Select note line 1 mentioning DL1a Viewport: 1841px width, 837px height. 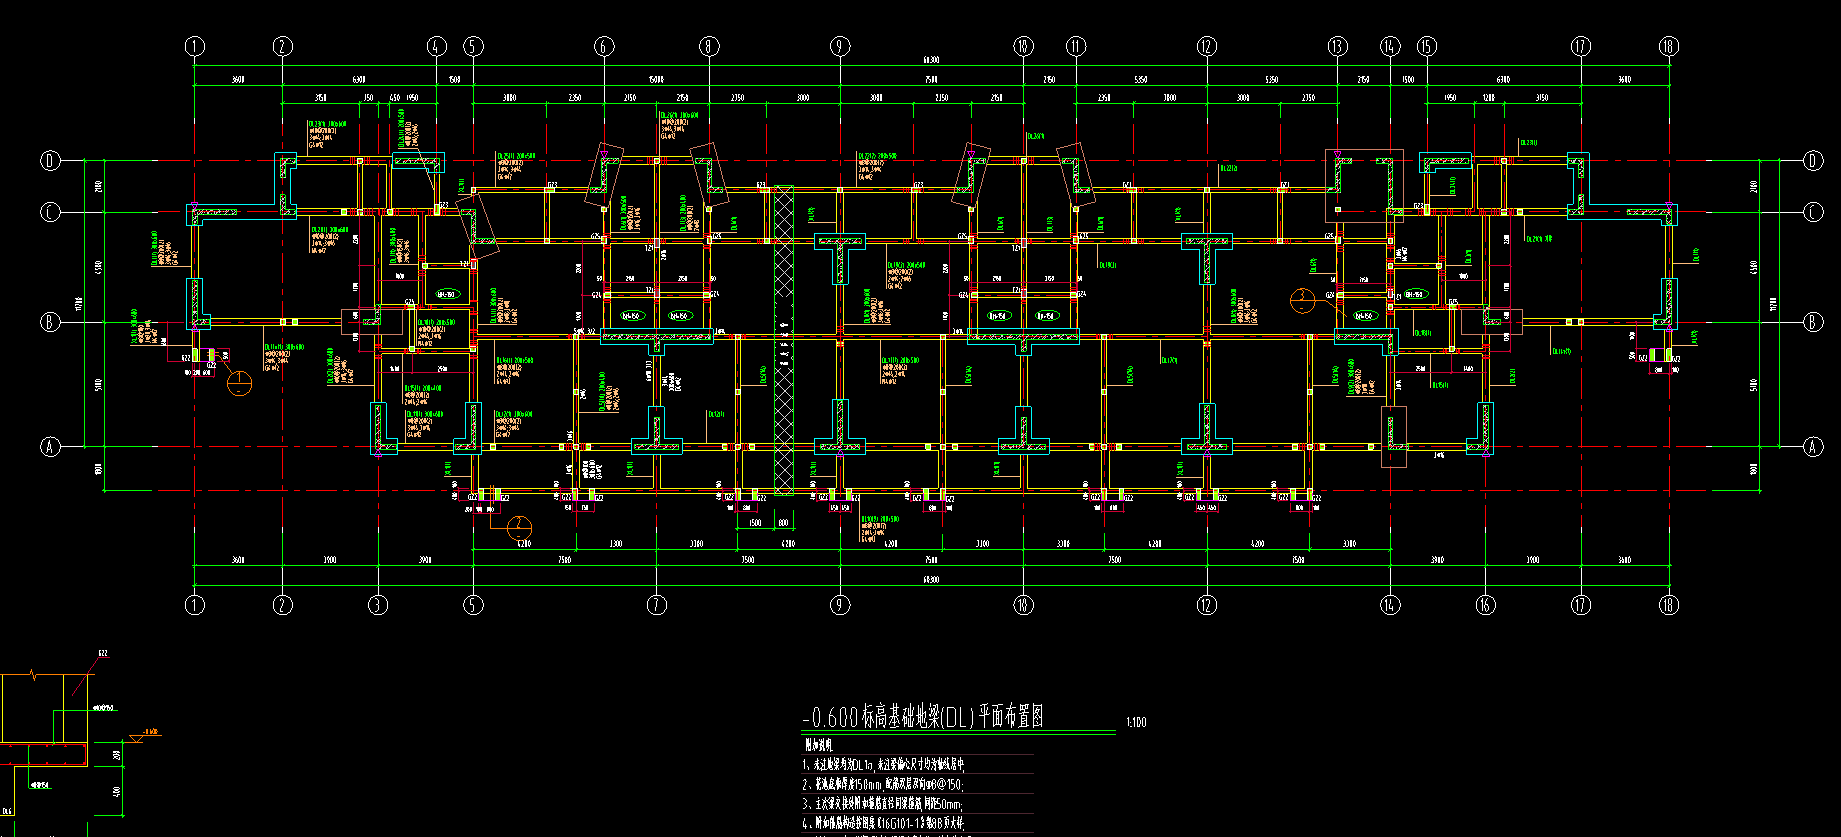pos(883,764)
